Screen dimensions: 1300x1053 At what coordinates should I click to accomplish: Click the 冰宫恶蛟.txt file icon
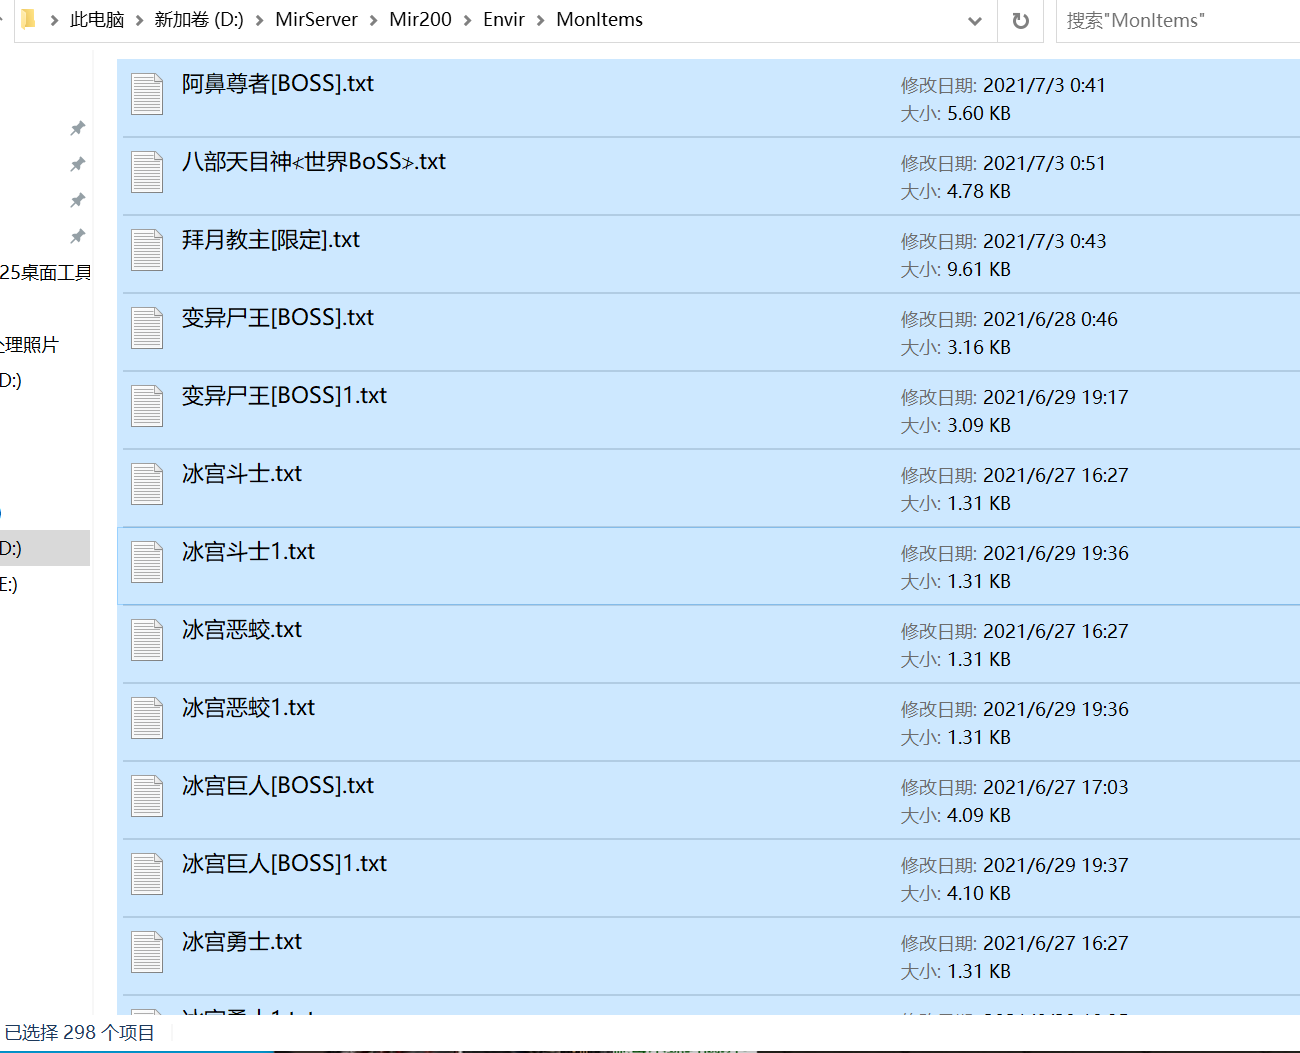(x=147, y=640)
